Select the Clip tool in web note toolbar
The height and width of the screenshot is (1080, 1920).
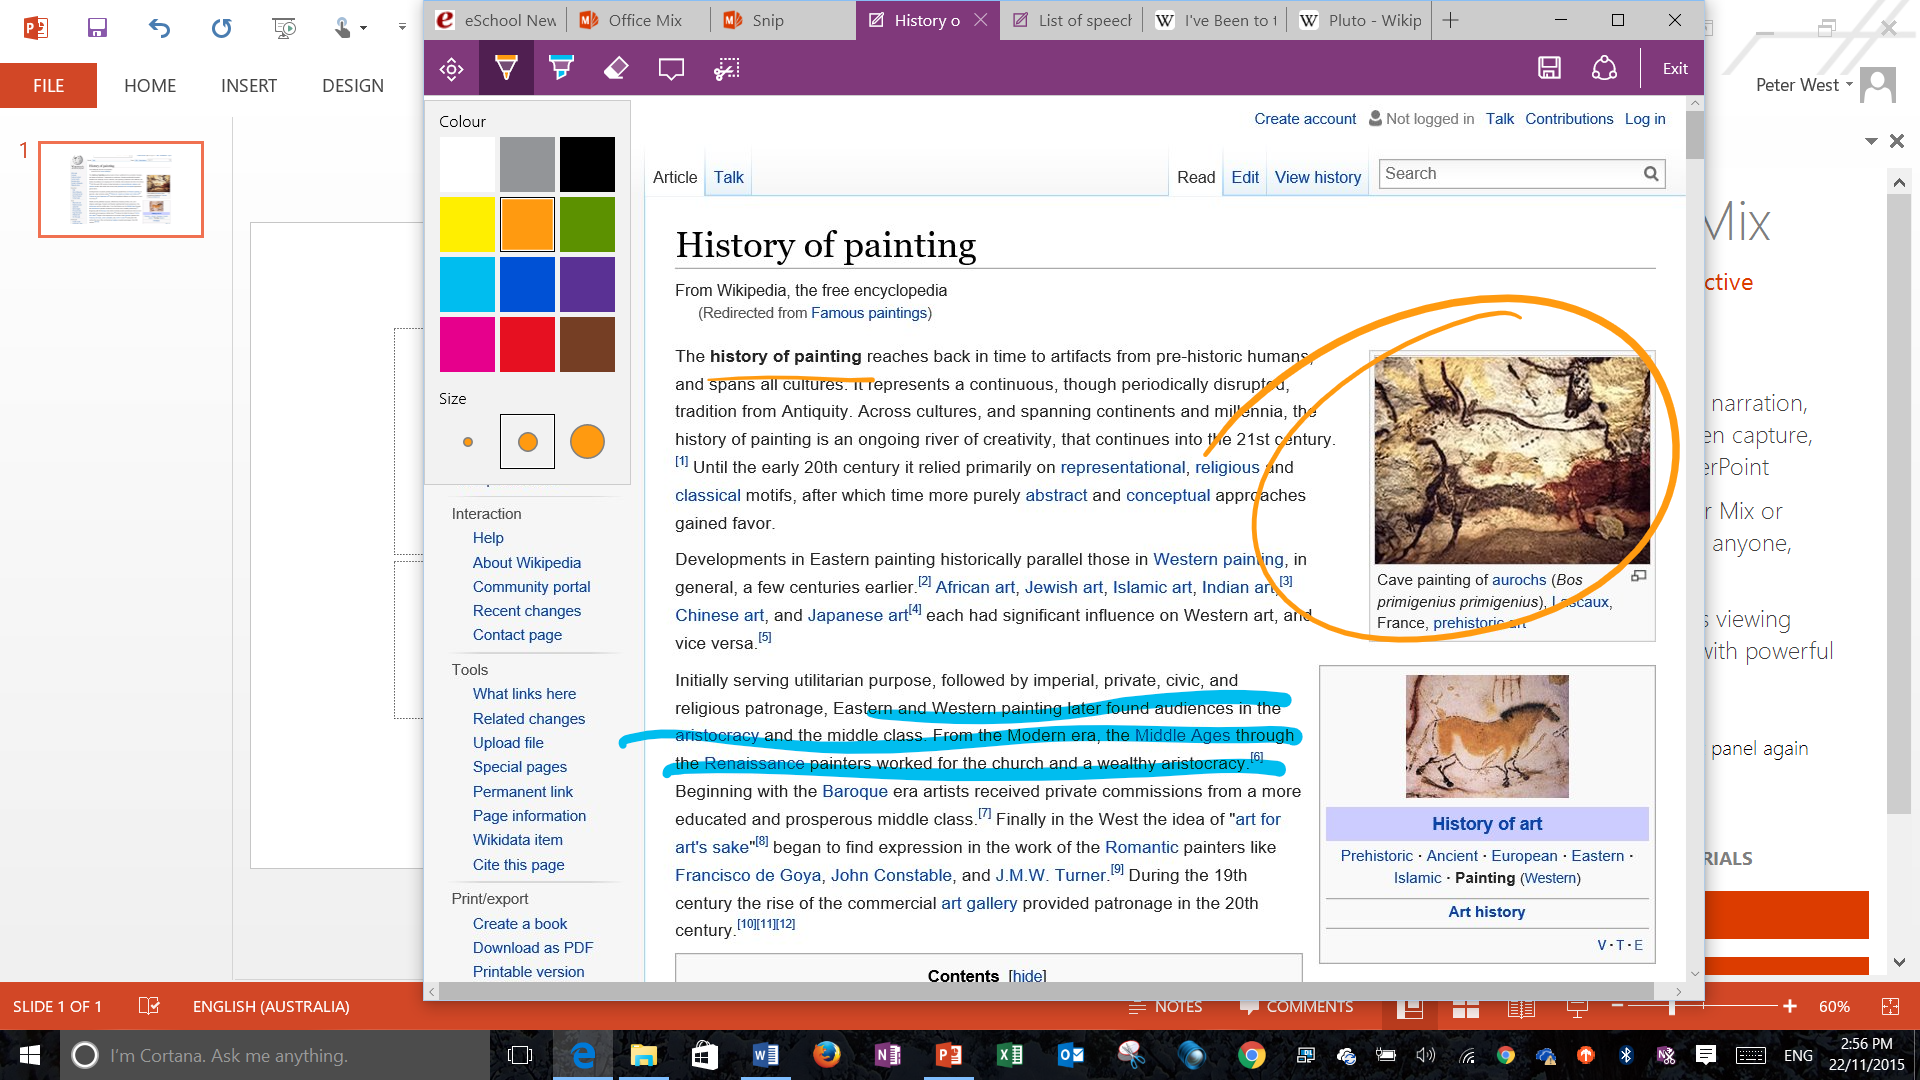[727, 69]
